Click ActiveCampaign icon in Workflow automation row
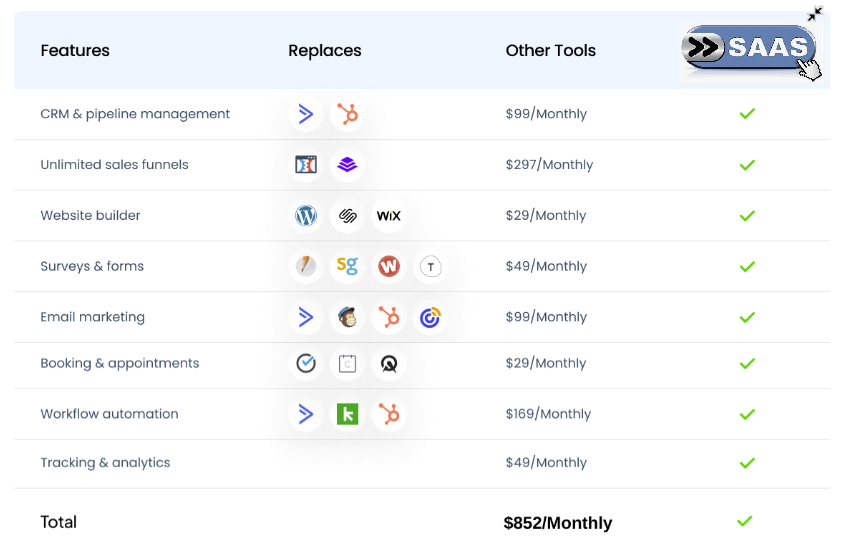 tap(306, 414)
